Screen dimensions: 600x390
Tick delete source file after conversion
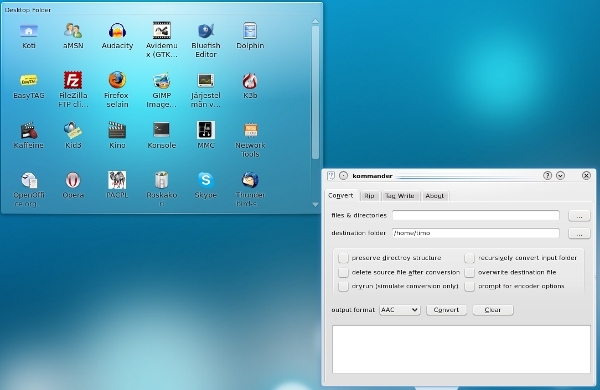click(343, 272)
